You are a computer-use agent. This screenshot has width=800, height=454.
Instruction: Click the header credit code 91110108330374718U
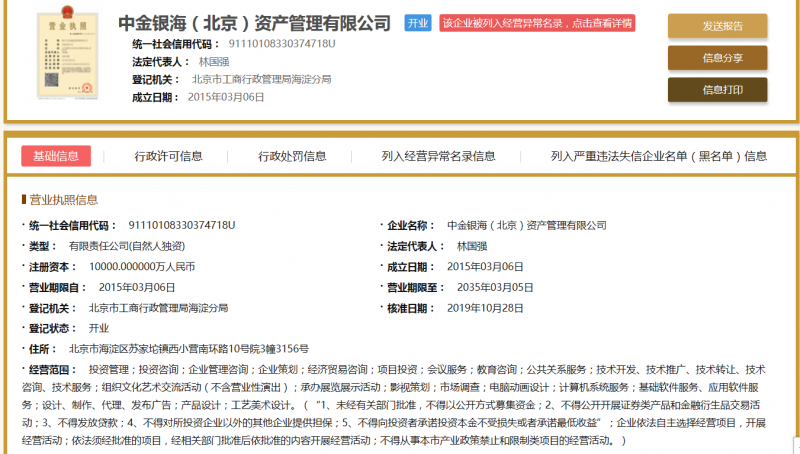(282, 44)
